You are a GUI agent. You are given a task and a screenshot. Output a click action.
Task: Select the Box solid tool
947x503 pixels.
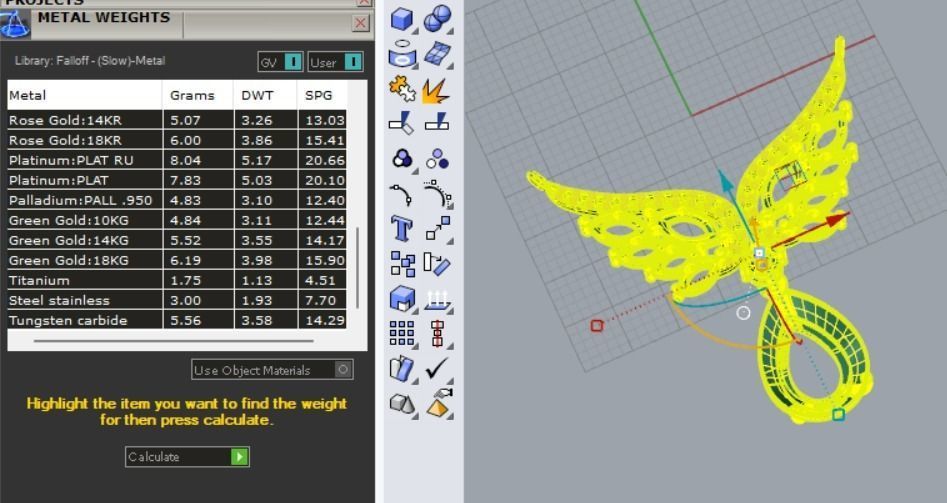402,19
